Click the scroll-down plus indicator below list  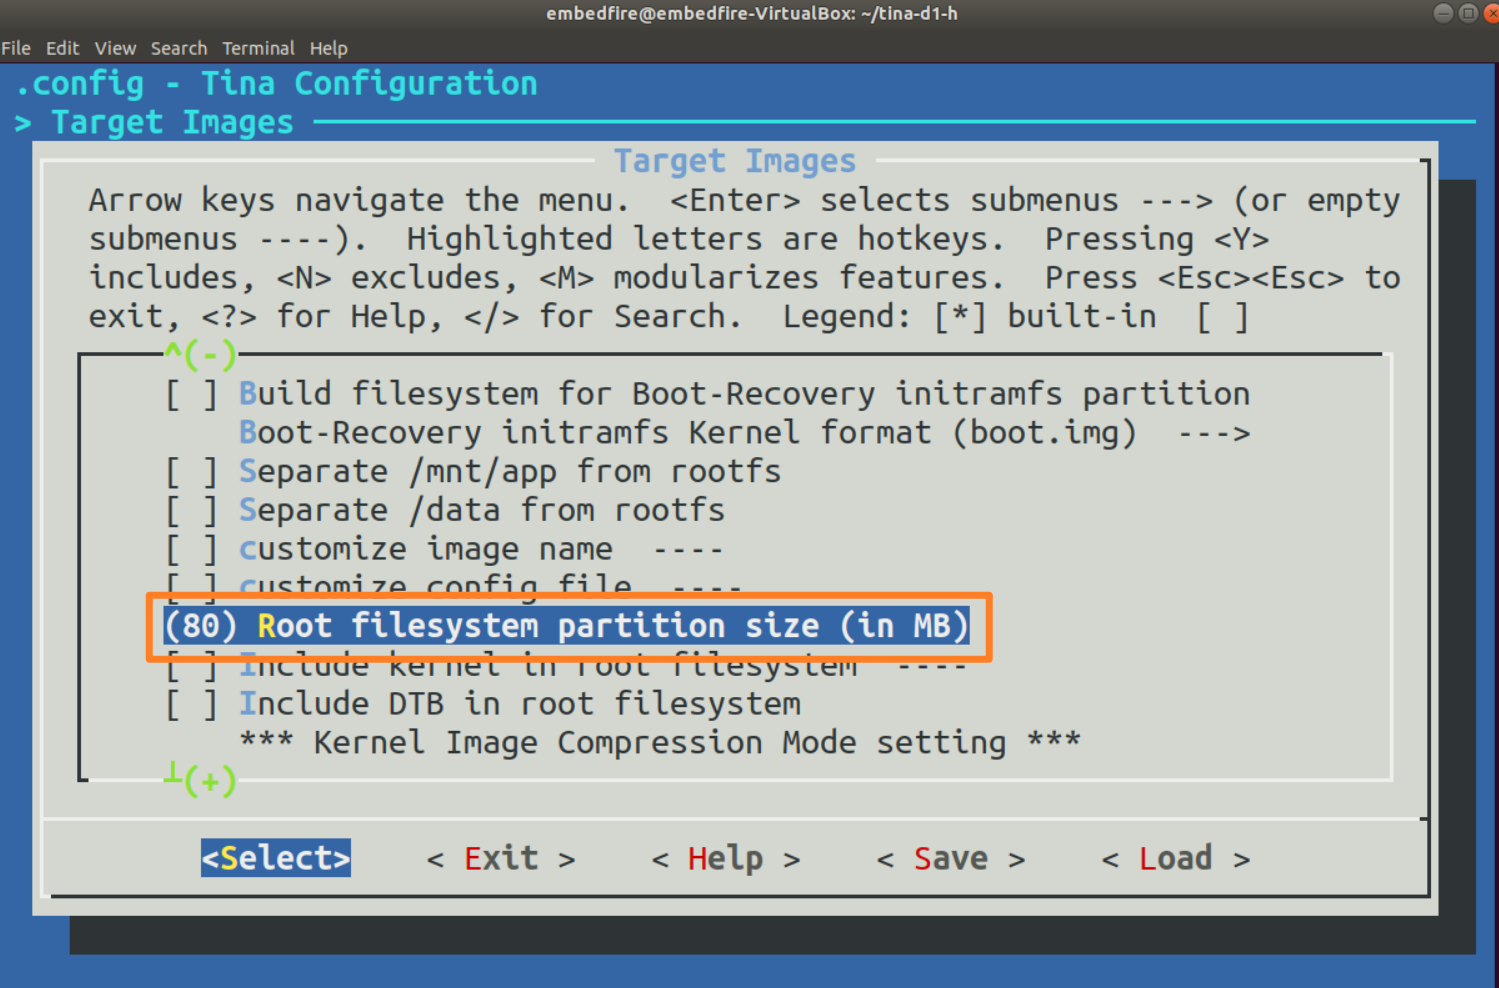[202, 779]
